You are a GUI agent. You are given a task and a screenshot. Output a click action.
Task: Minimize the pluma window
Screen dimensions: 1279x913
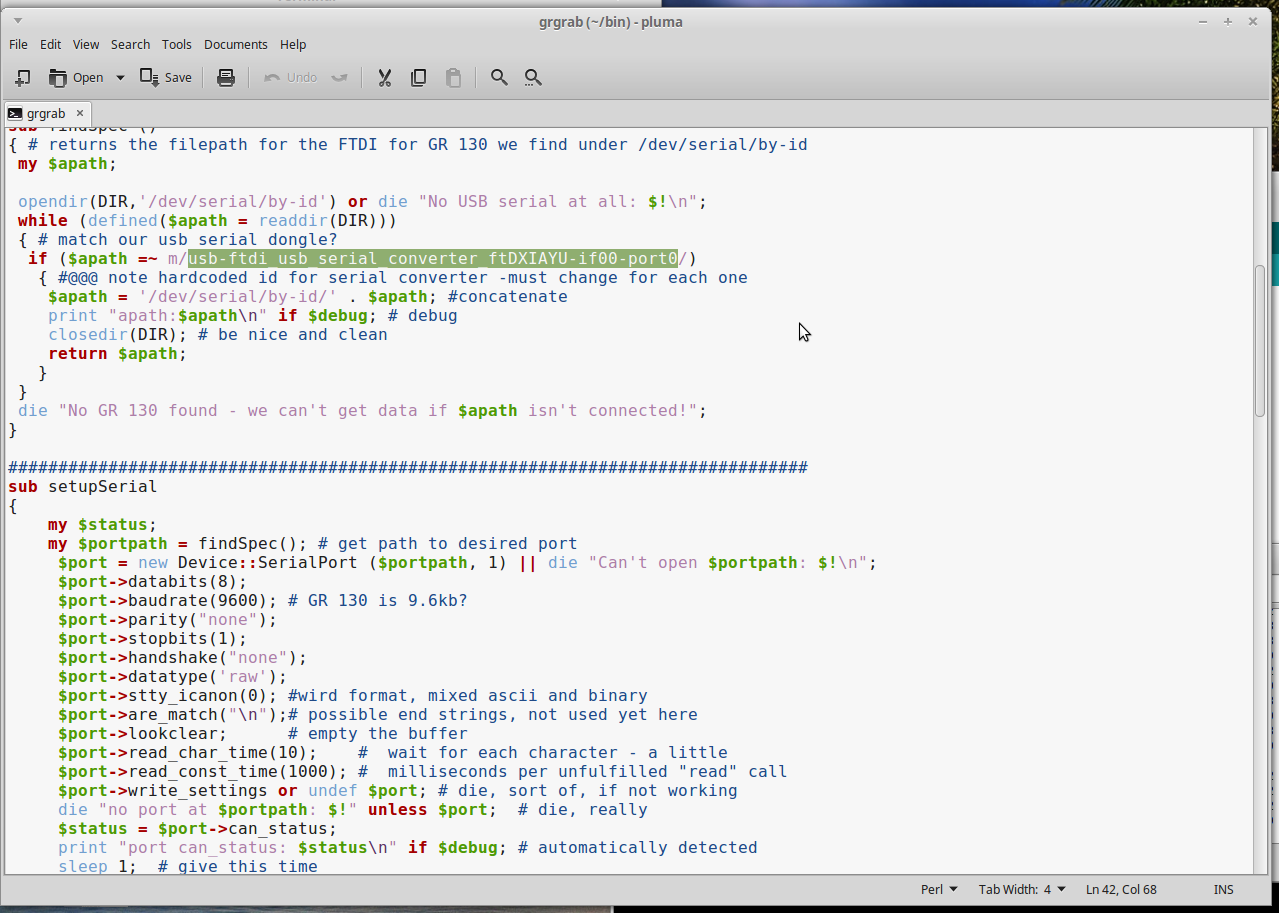1205,21
